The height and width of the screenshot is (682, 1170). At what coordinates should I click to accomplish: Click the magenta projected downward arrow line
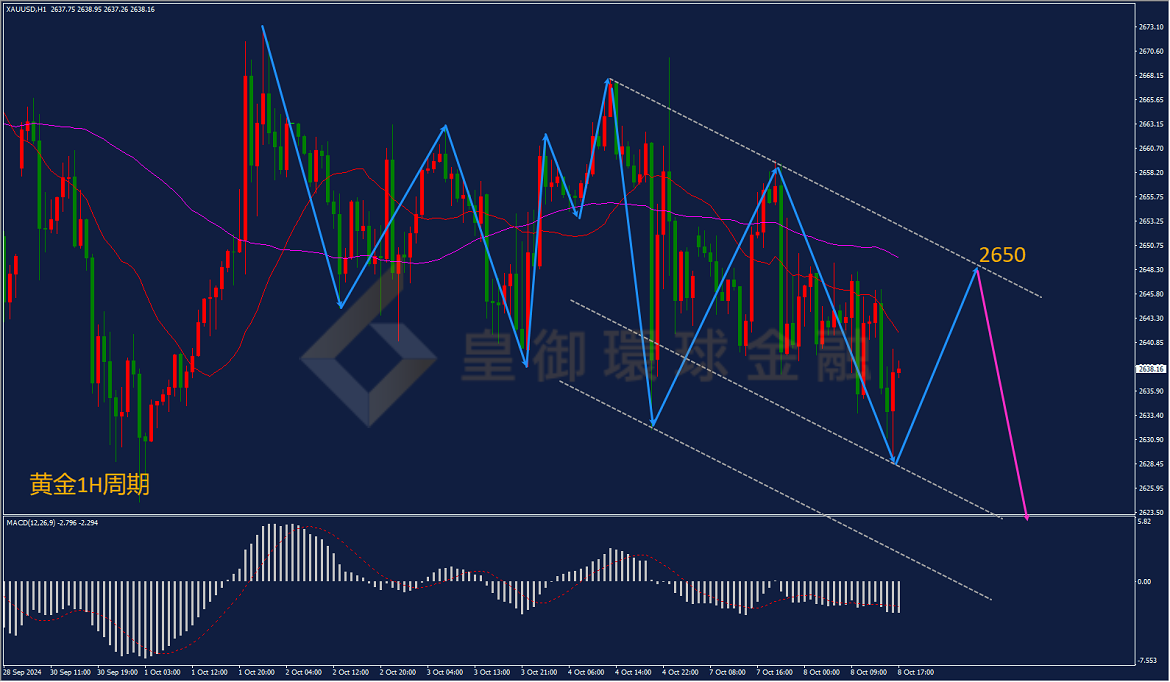pos(1002,393)
